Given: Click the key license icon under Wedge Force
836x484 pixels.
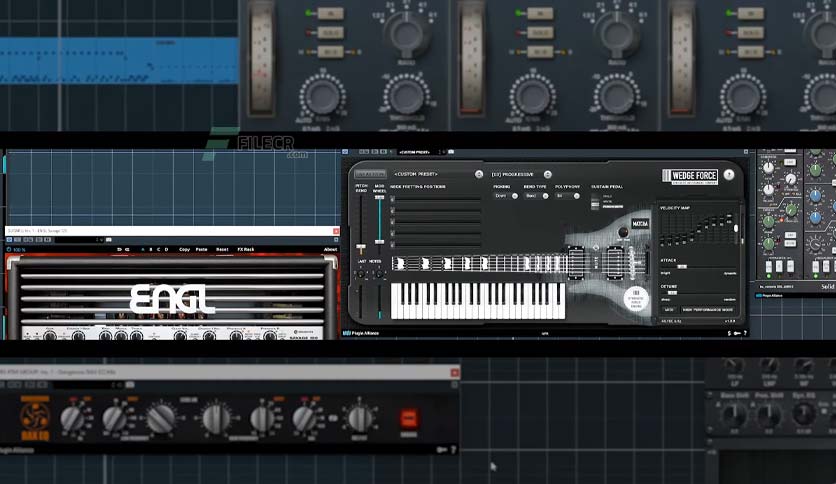Looking at the screenshot, I should click(x=737, y=333).
